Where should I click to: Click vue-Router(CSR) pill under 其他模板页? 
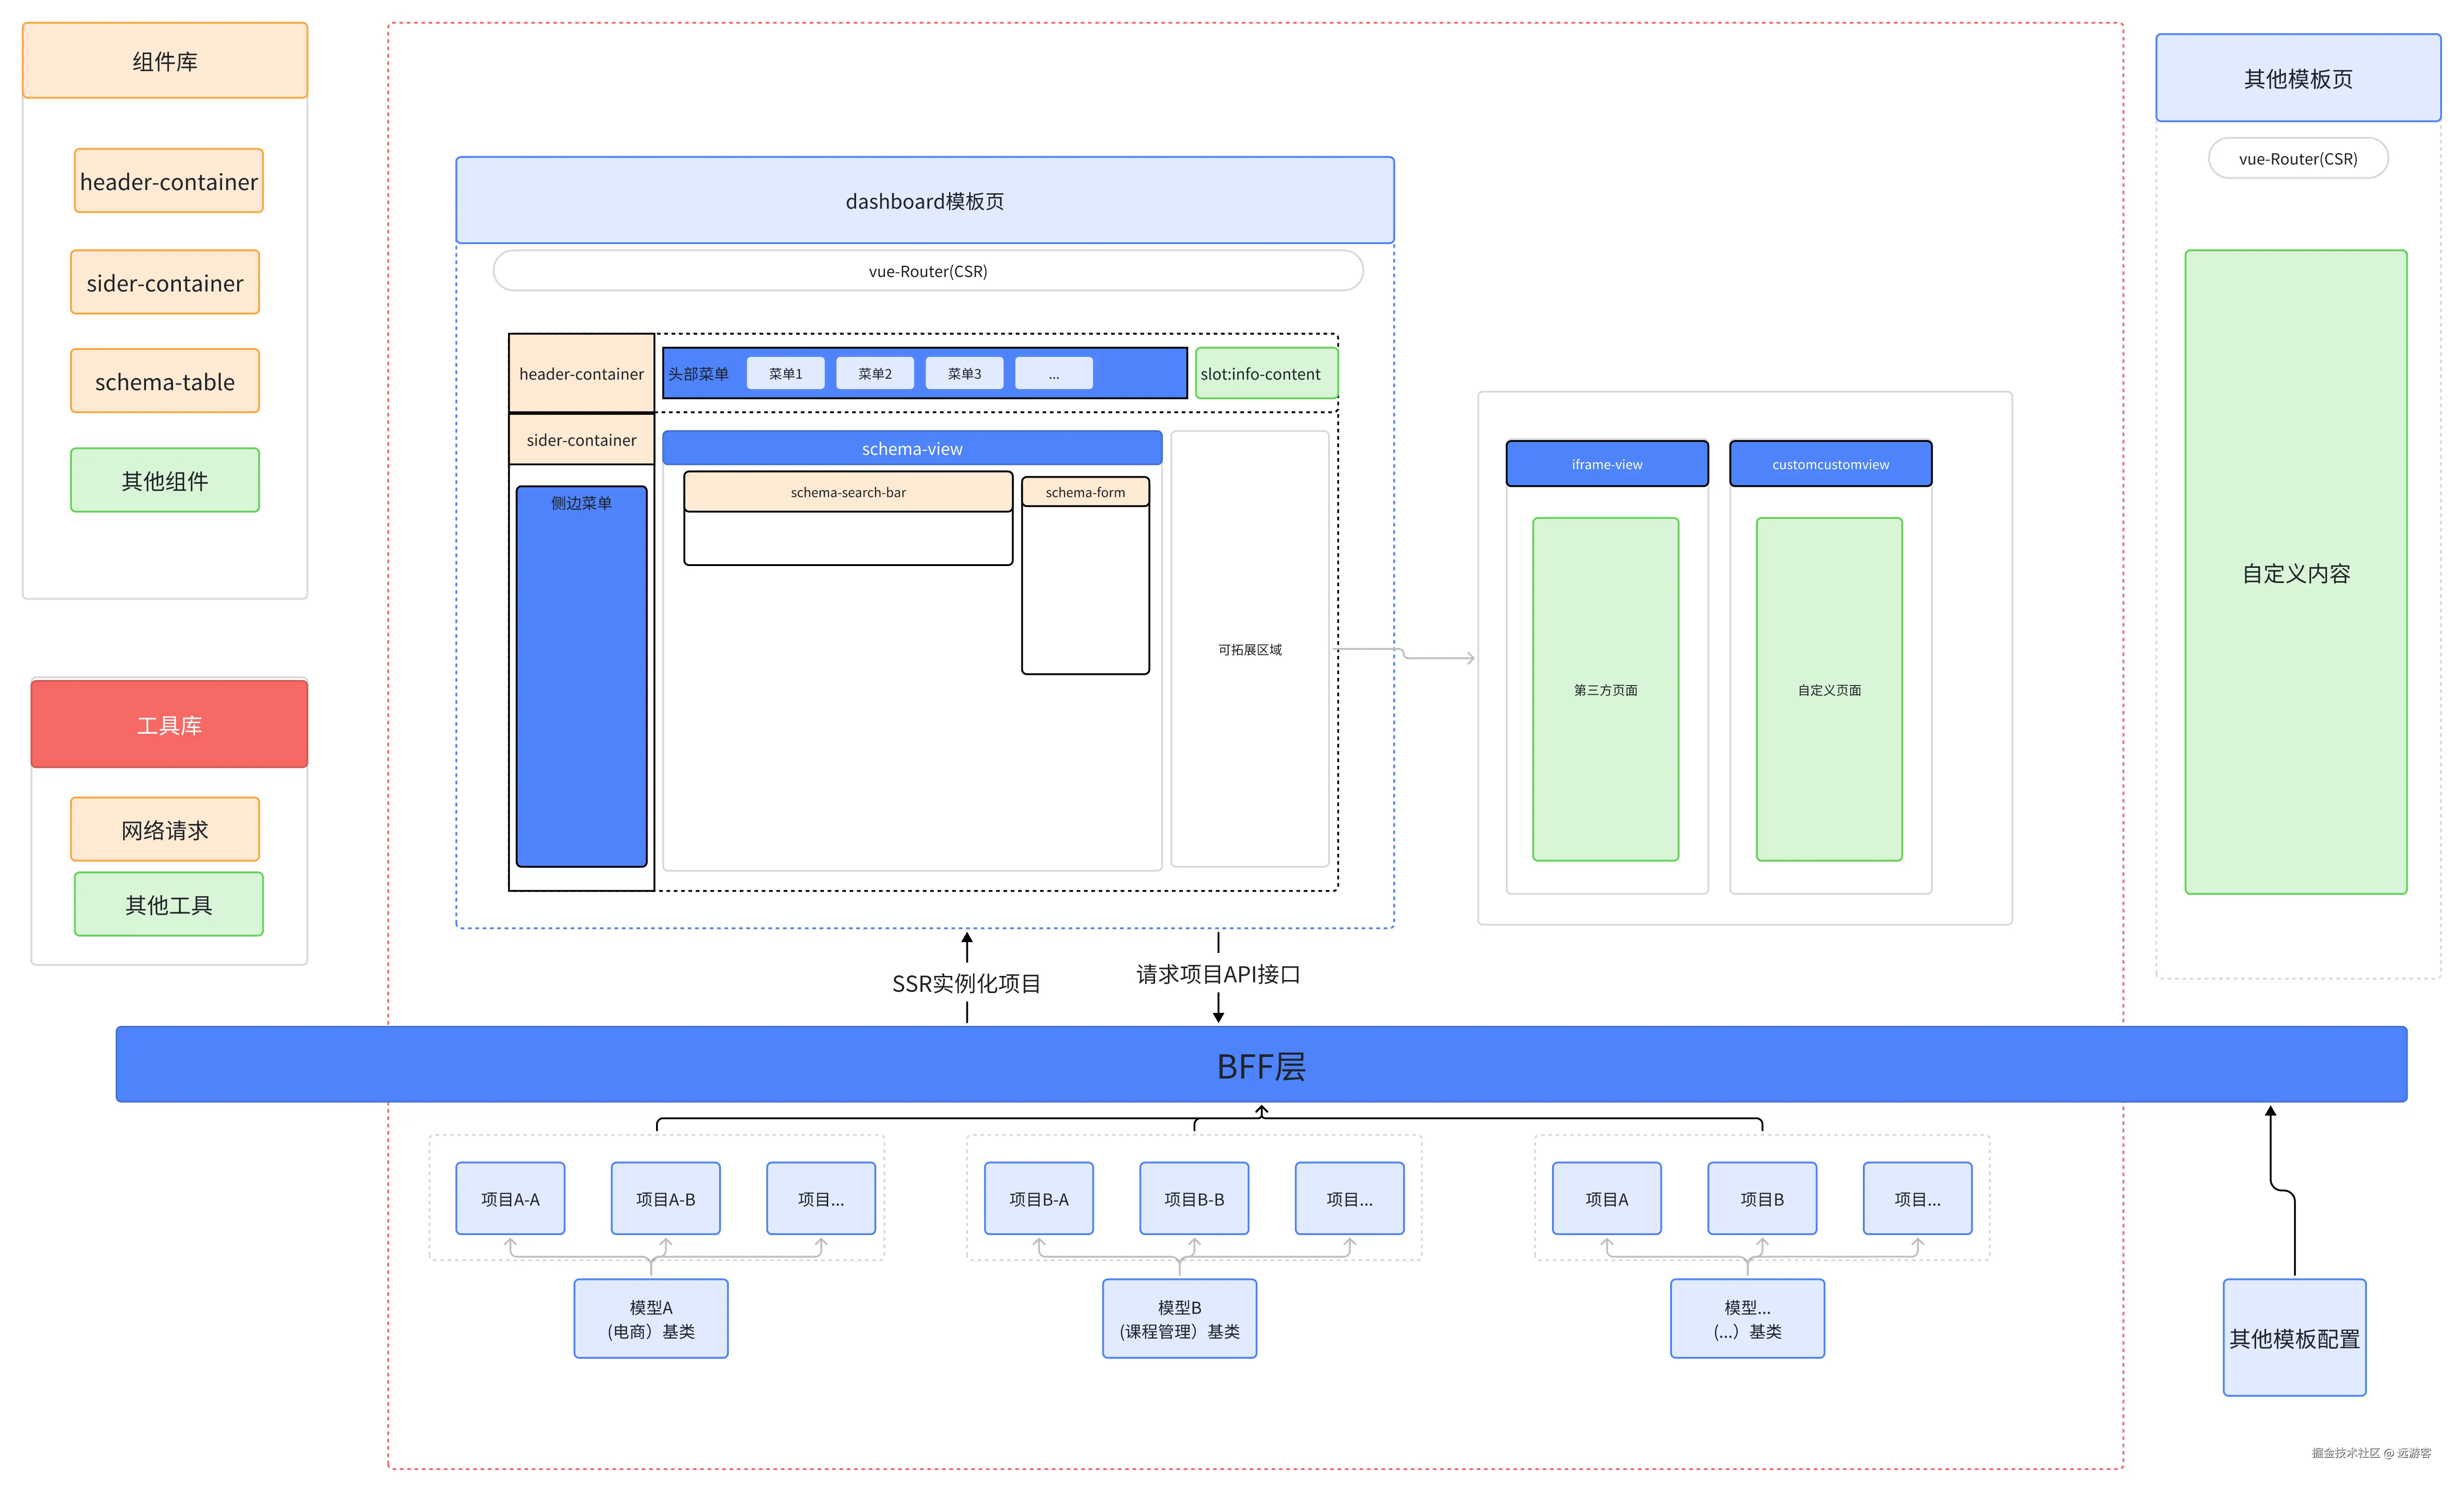2298,158
